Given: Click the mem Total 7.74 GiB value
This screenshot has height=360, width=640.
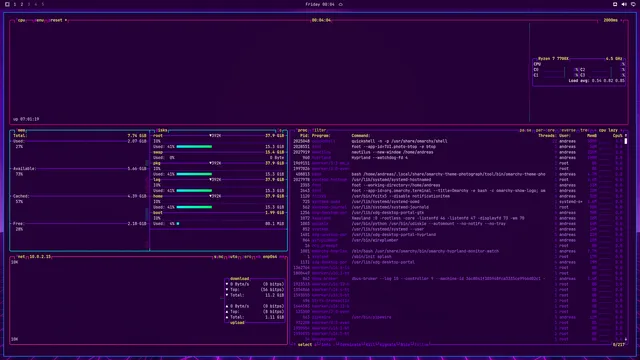Looking at the screenshot, I should tap(137, 136).
